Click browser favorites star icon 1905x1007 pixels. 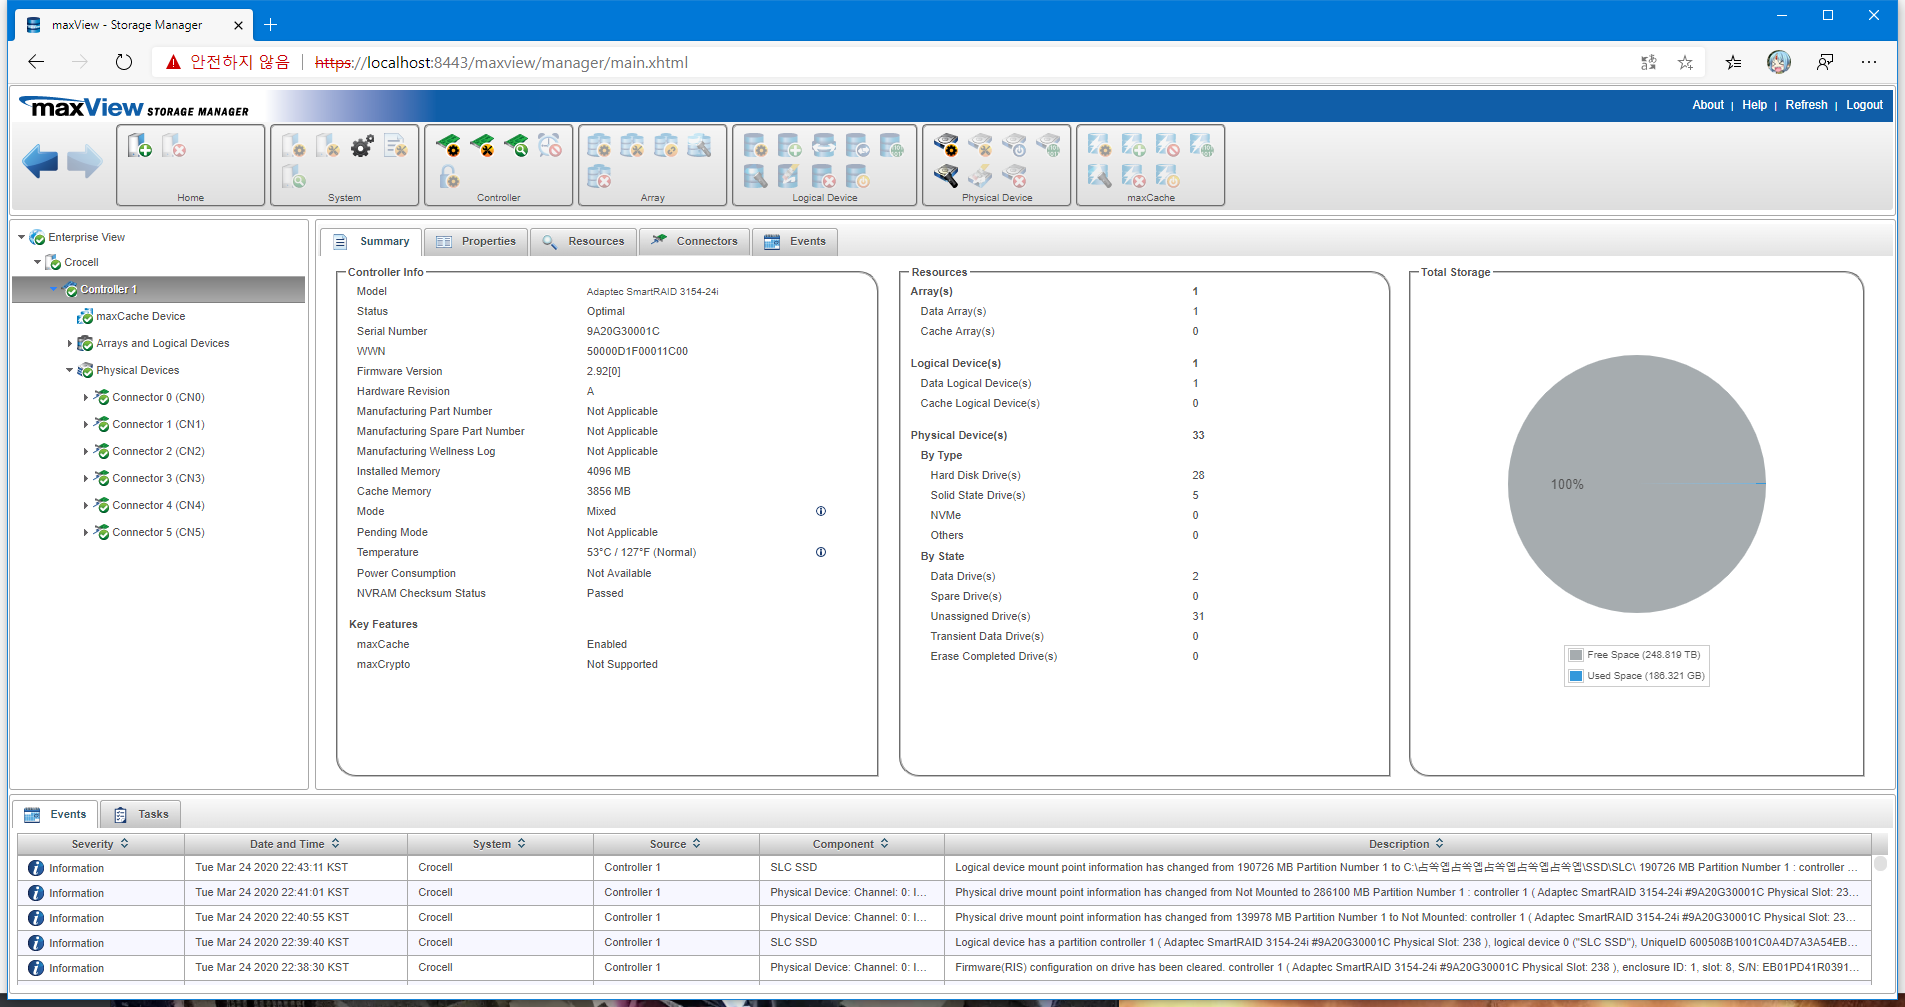coord(1685,62)
